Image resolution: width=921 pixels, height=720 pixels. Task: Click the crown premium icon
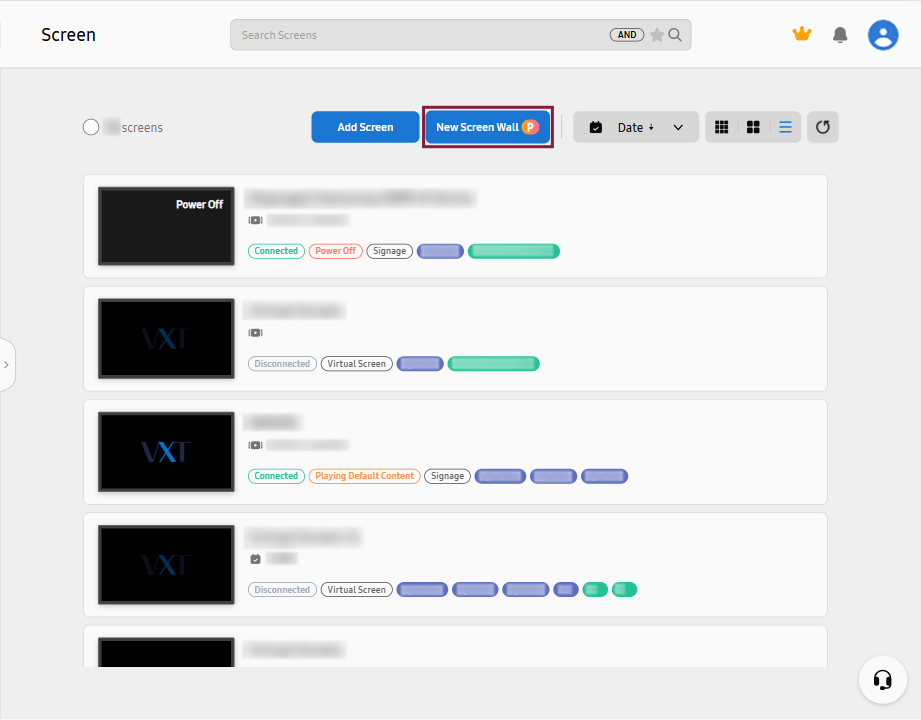pos(802,34)
